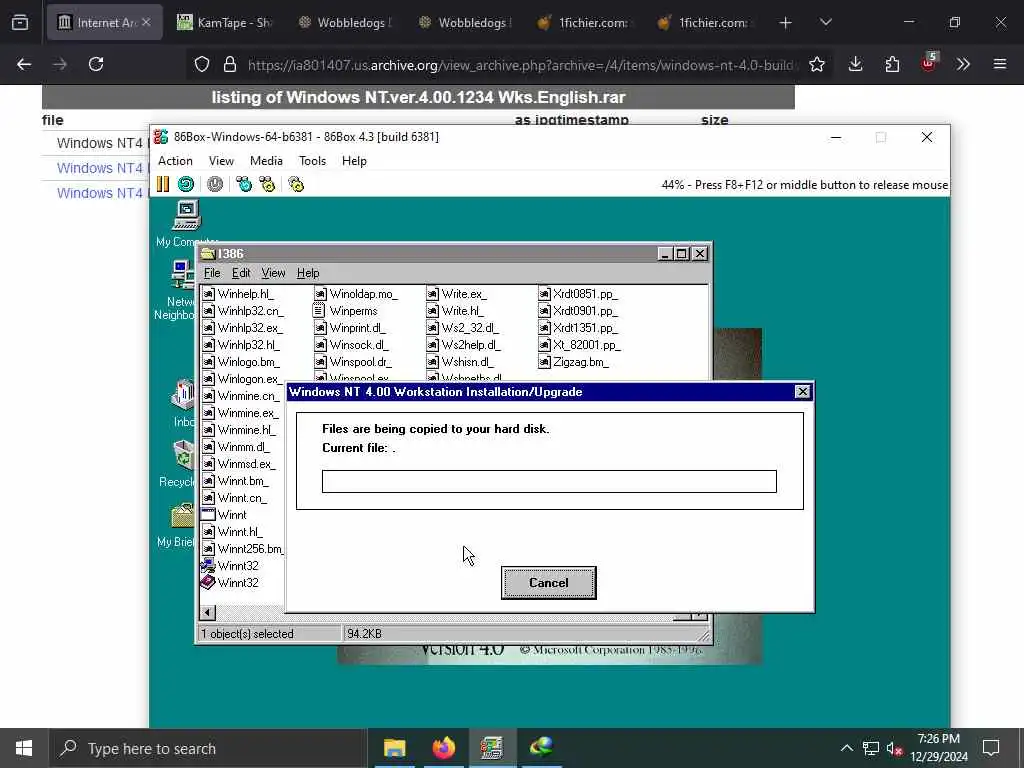Open Firefox downloads icon
The height and width of the screenshot is (768, 1024).
pyautogui.click(x=856, y=64)
